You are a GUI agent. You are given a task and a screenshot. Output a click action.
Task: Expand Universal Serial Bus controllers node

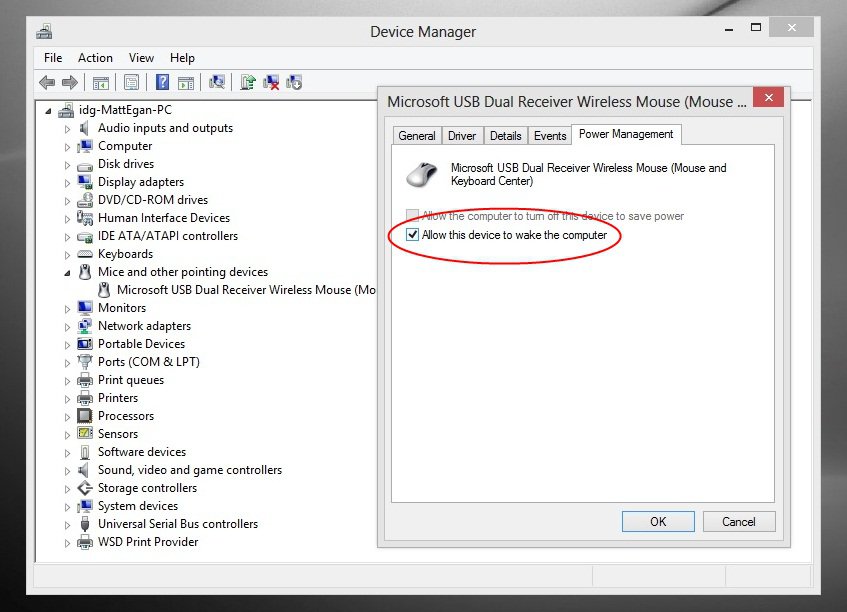click(68, 525)
